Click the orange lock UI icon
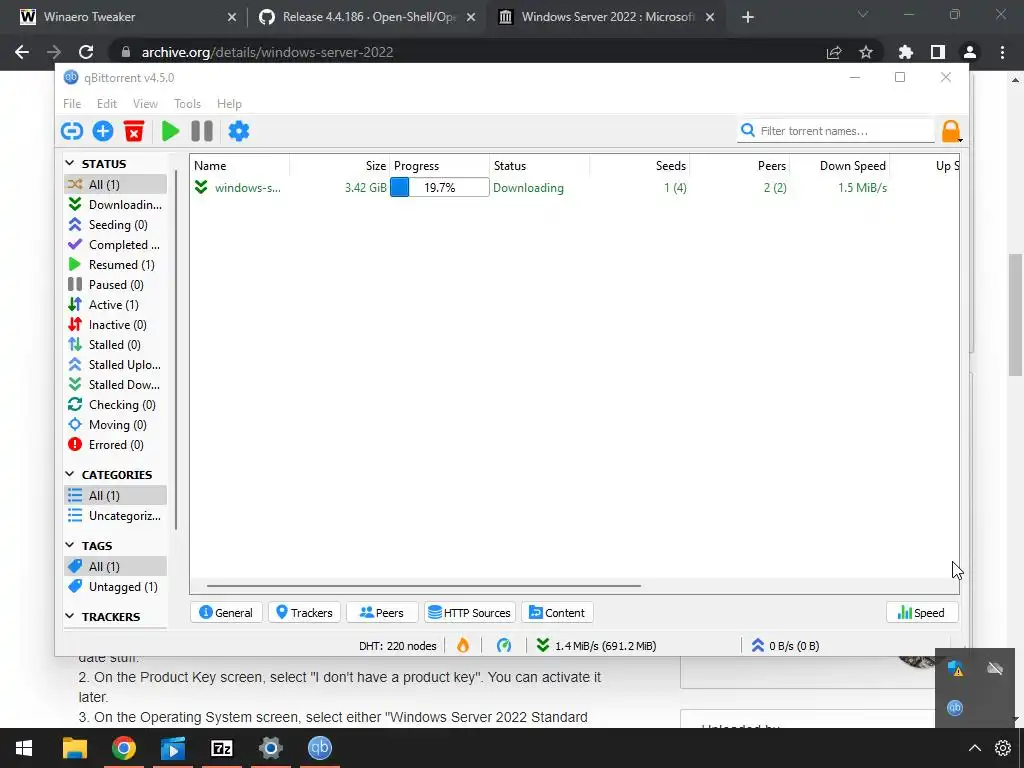The height and width of the screenshot is (768, 1024). tap(951, 131)
